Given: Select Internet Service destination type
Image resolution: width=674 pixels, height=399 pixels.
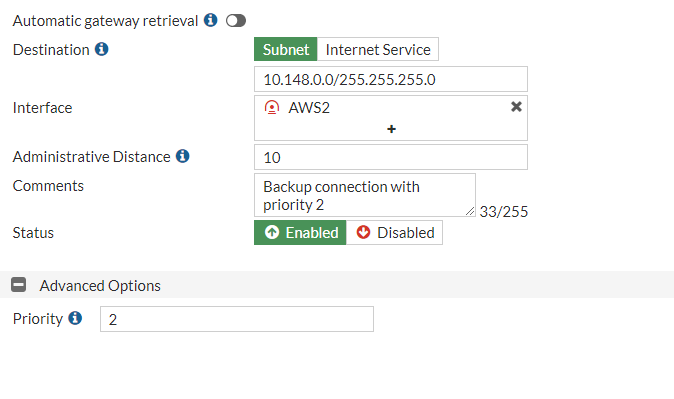Looking at the screenshot, I should pos(378,49).
